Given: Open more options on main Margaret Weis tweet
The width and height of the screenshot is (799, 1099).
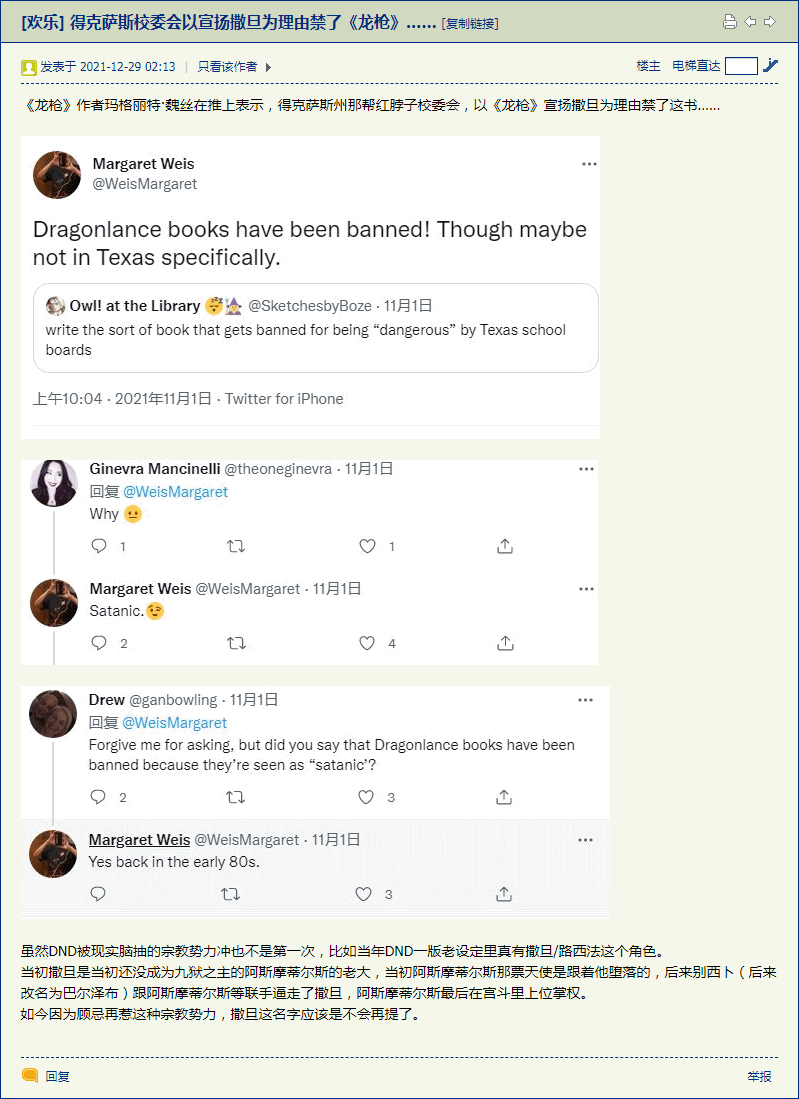Looking at the screenshot, I should coord(589,164).
